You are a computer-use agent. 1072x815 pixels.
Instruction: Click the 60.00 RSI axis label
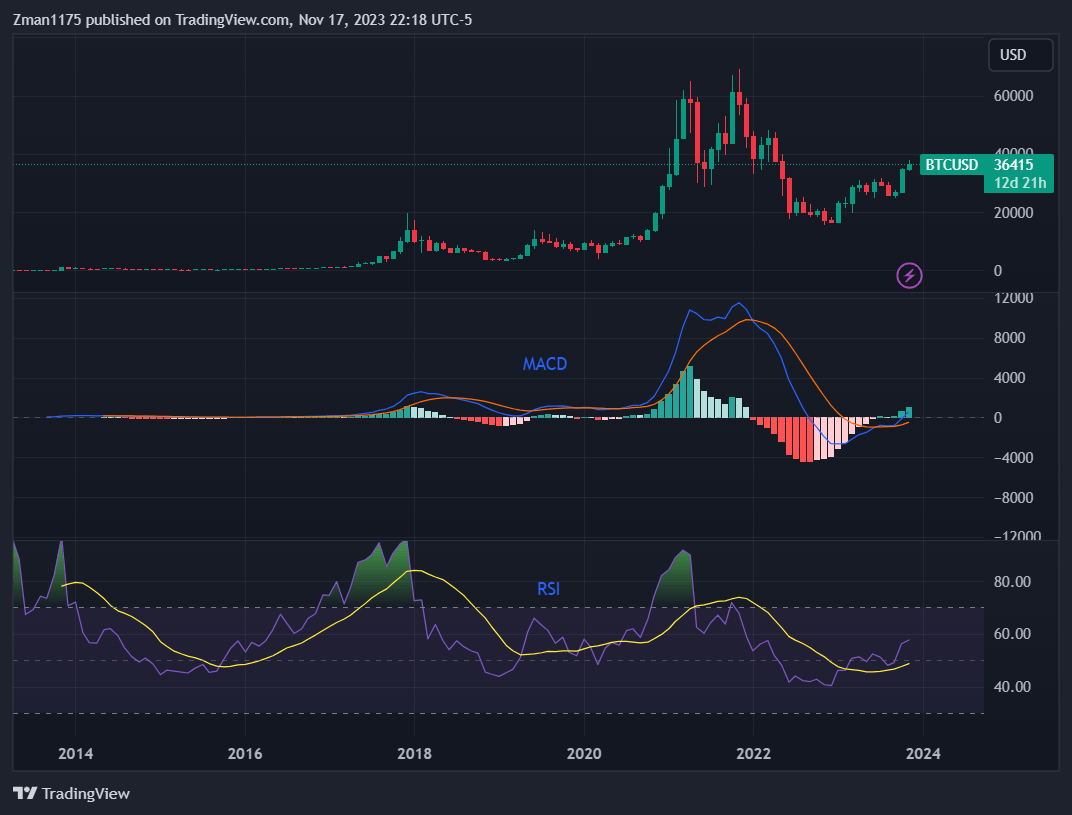(1012, 634)
